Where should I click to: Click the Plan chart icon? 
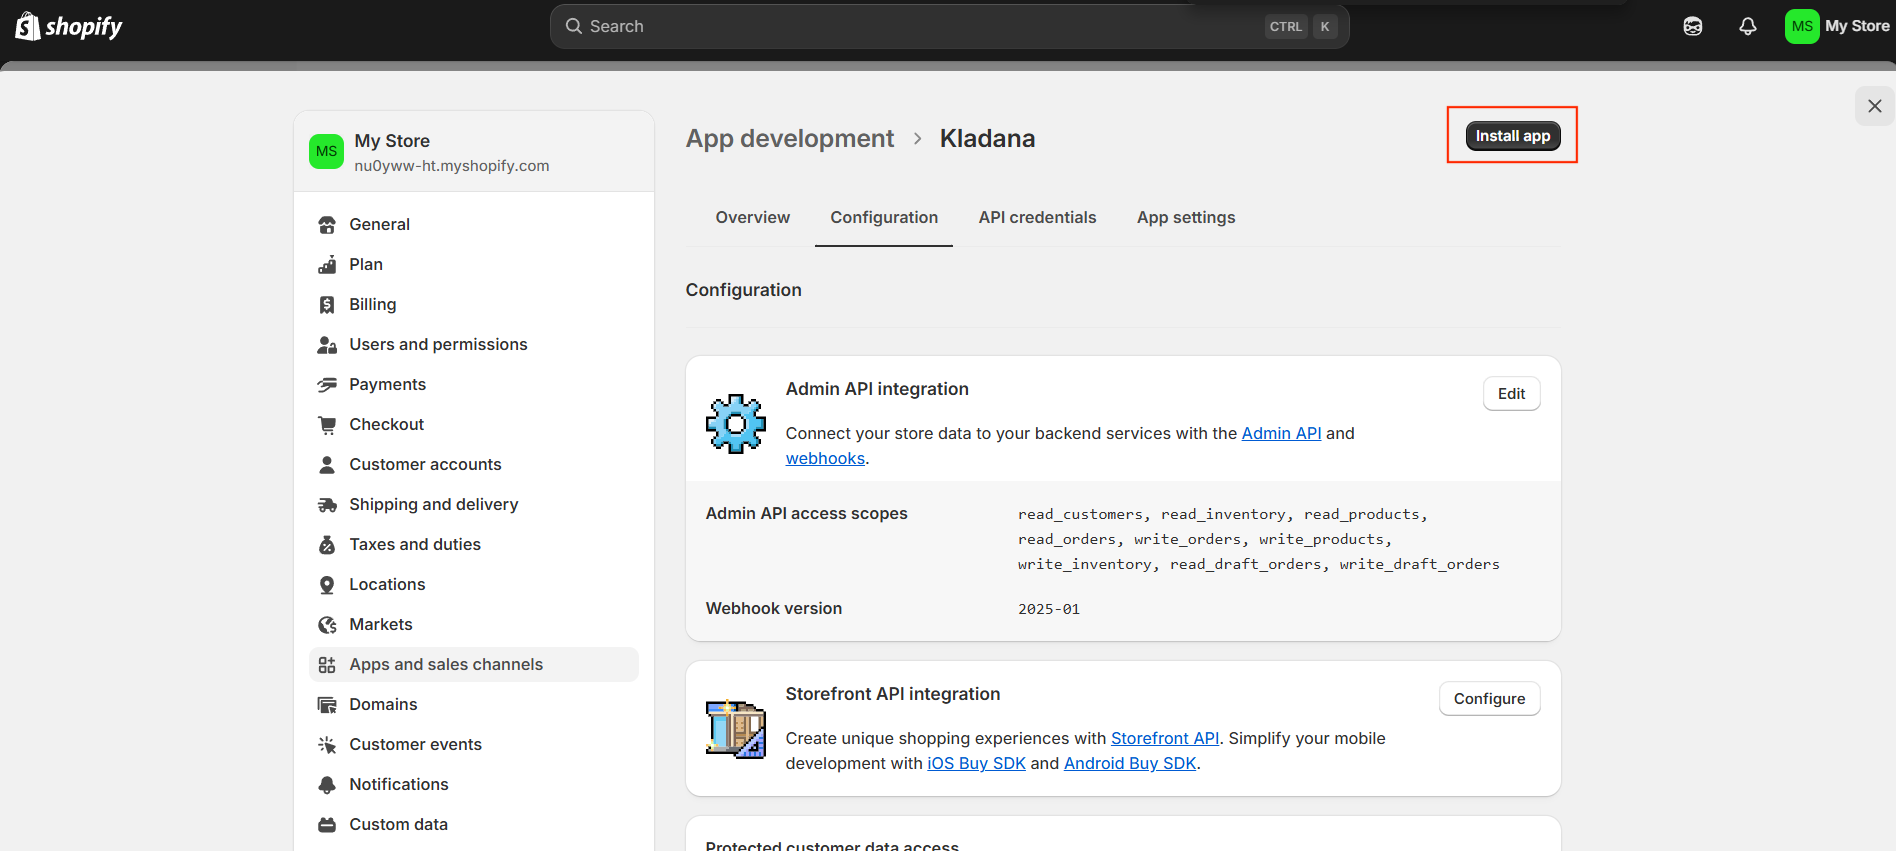[327, 265]
